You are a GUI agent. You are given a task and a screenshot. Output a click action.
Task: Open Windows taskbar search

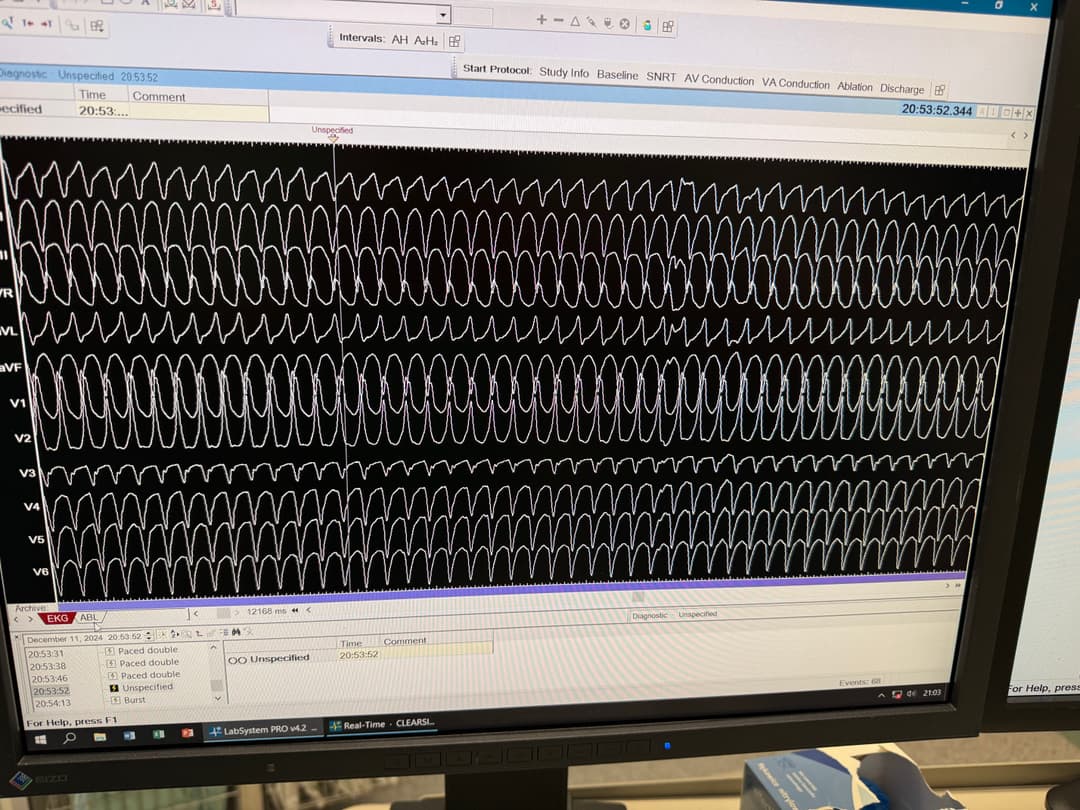point(70,738)
